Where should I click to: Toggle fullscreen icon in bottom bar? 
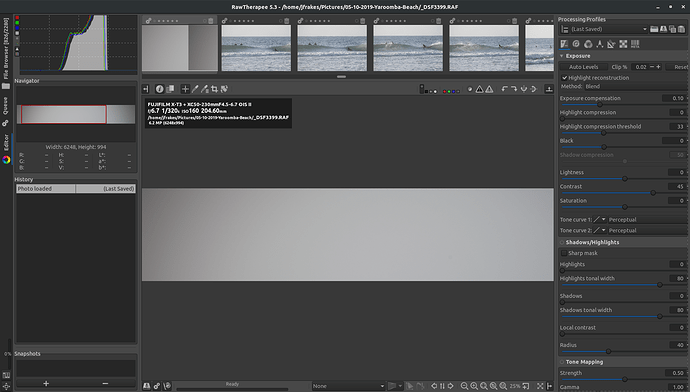(540, 386)
